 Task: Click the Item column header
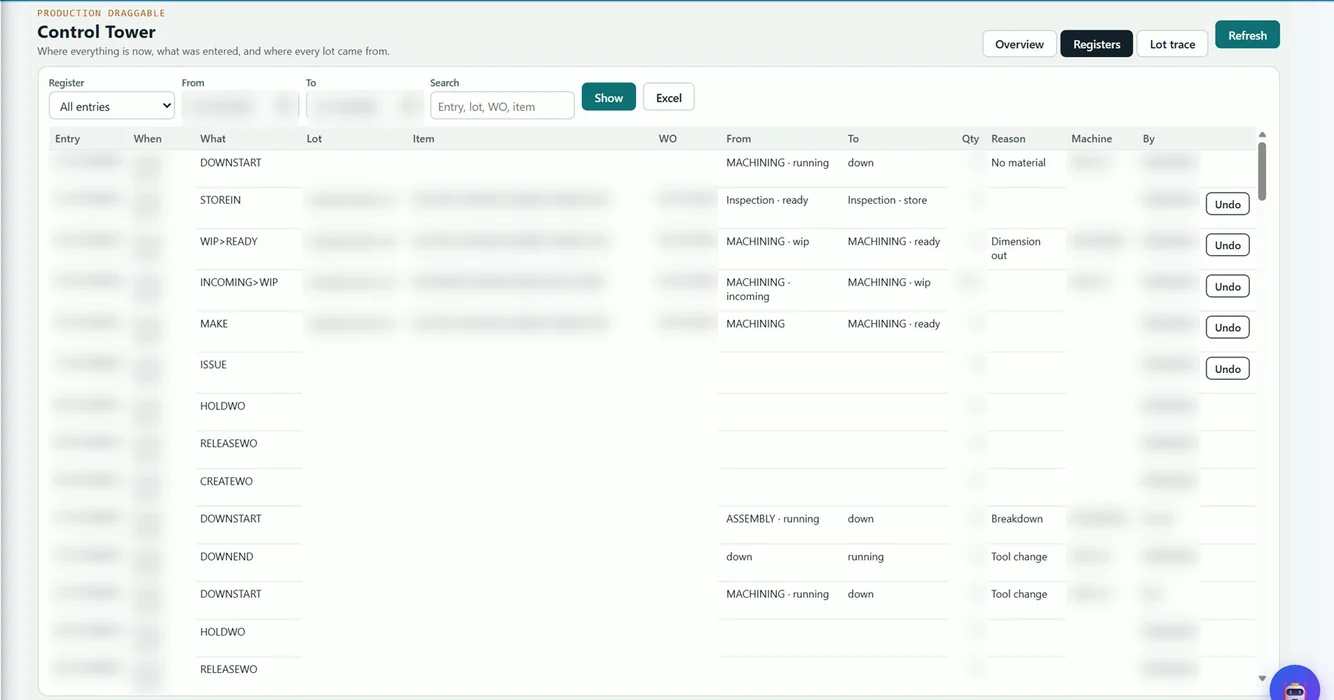[423, 139]
